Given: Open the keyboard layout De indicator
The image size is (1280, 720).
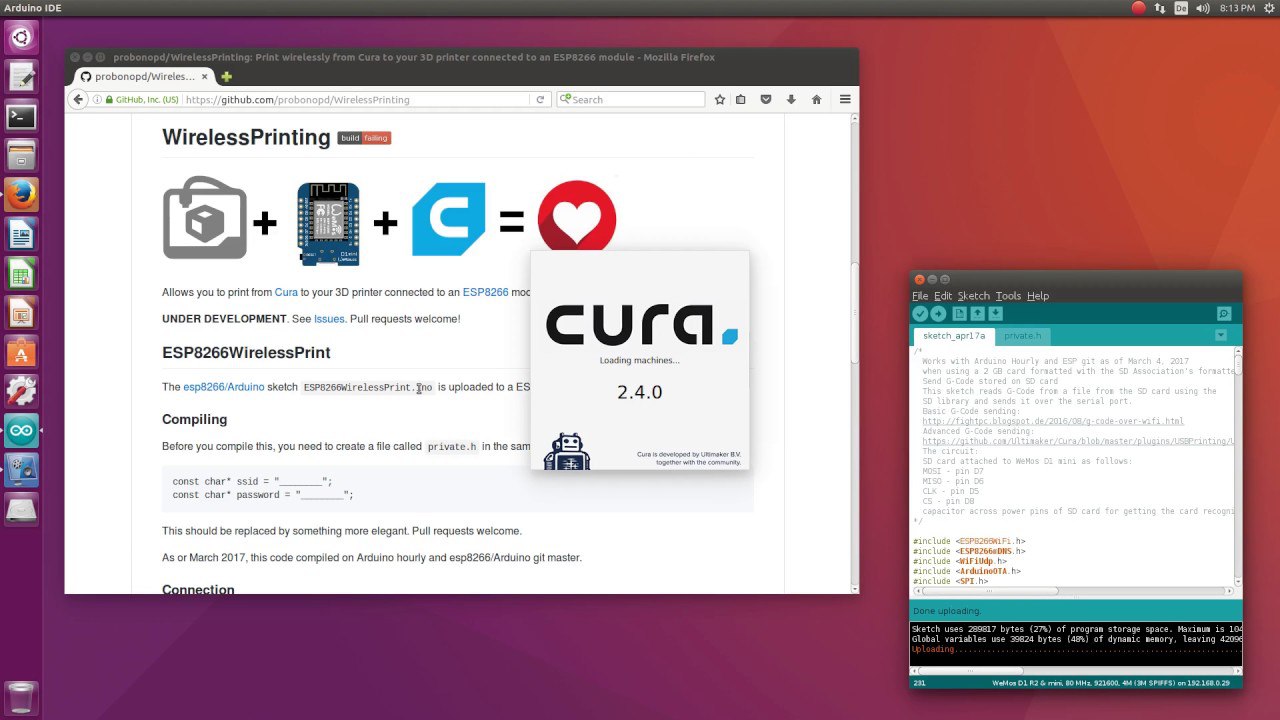Looking at the screenshot, I should click(1181, 8).
